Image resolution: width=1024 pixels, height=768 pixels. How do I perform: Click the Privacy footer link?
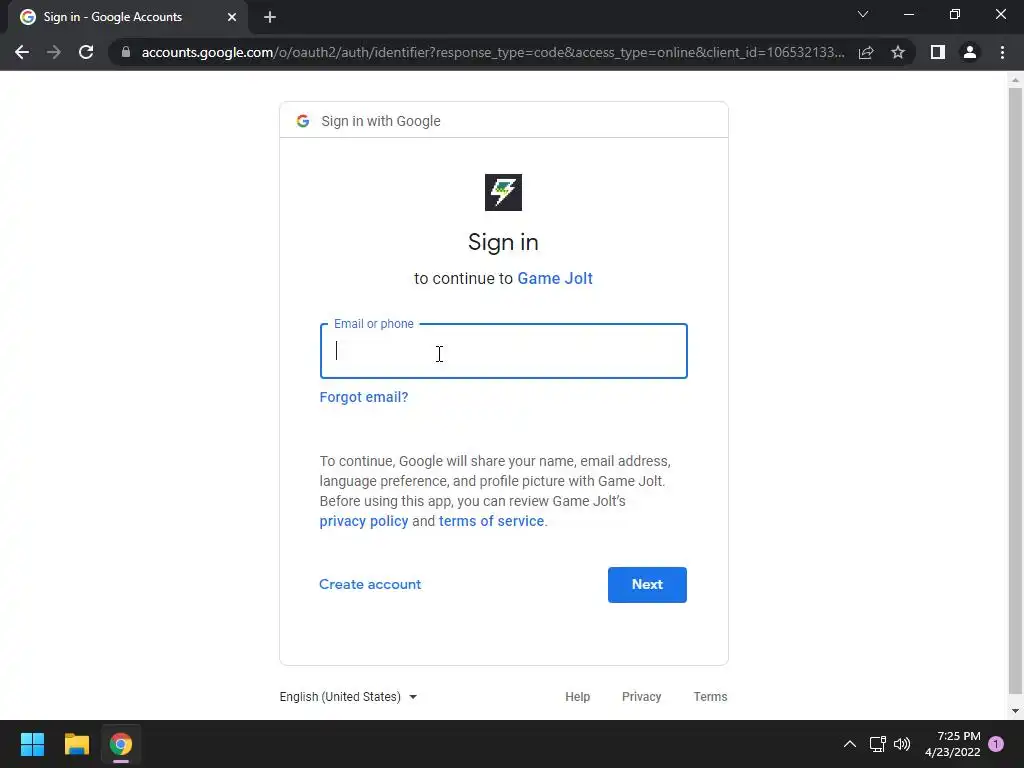(641, 697)
